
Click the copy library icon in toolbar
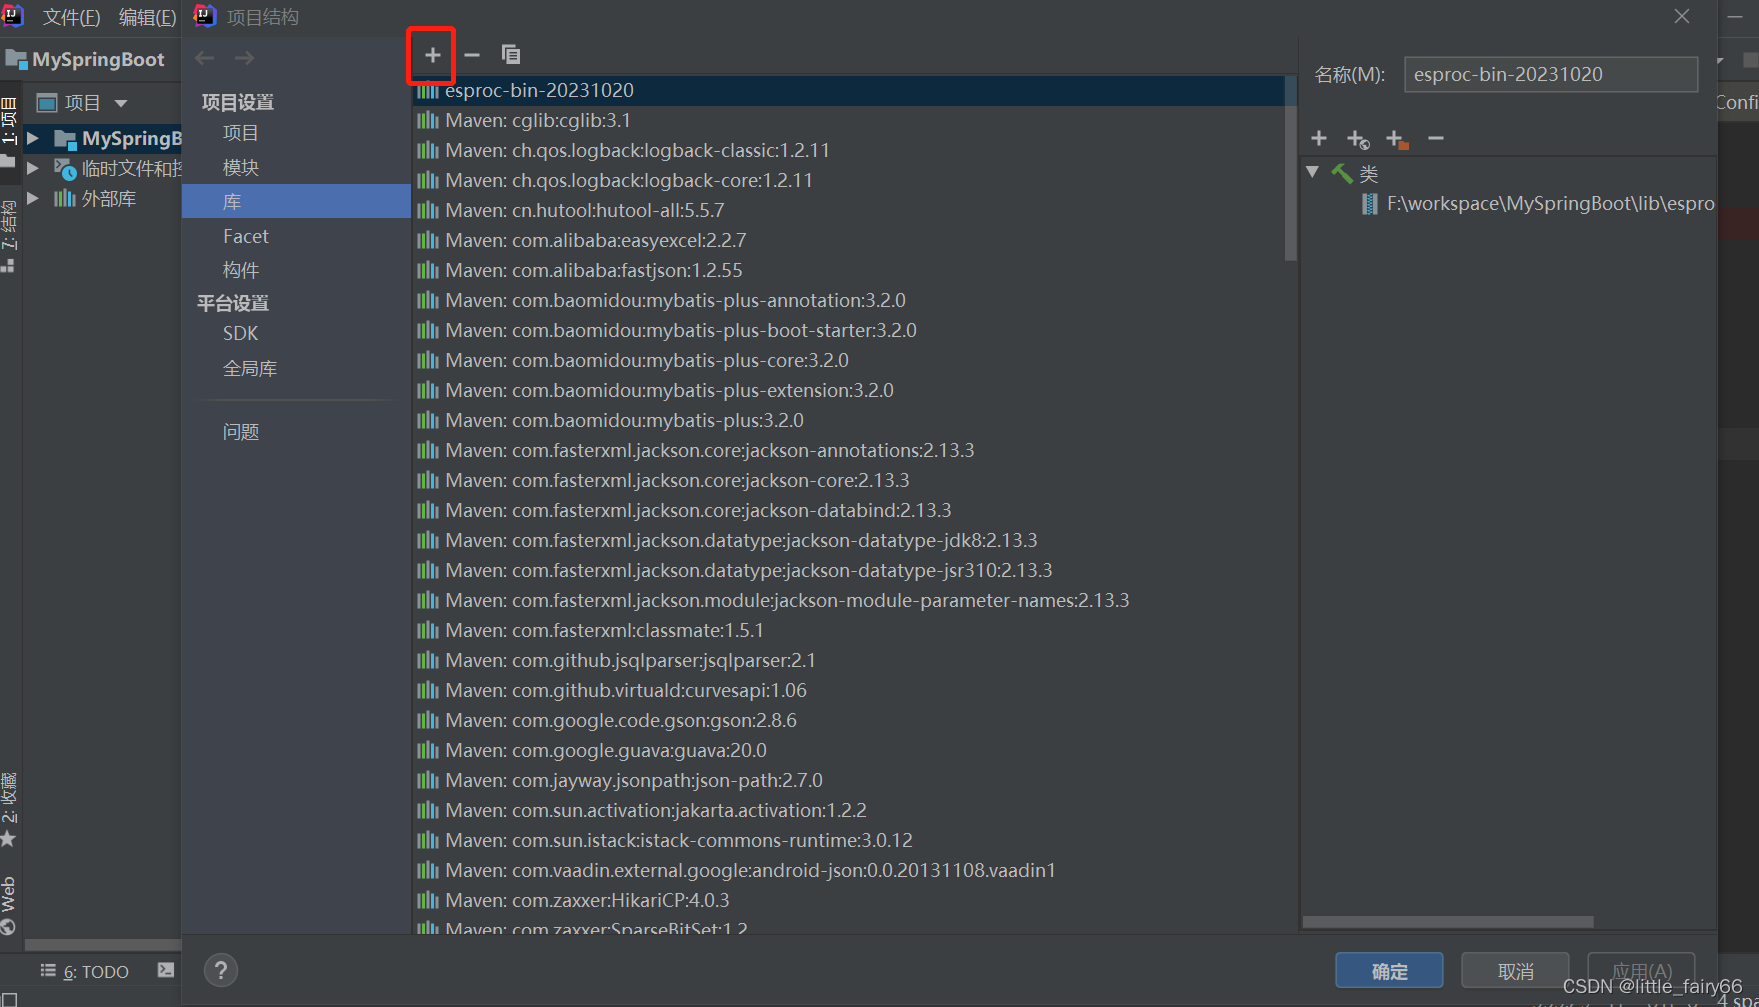[x=510, y=55]
